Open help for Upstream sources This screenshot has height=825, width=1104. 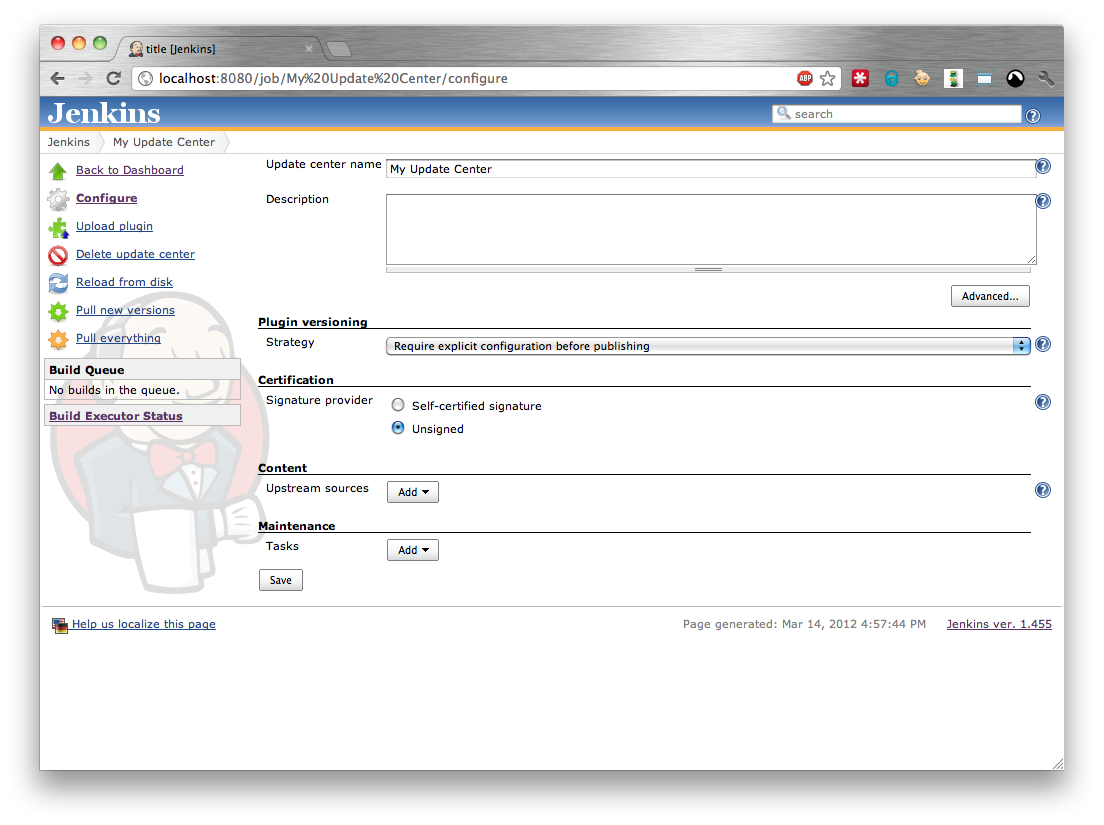(1043, 490)
